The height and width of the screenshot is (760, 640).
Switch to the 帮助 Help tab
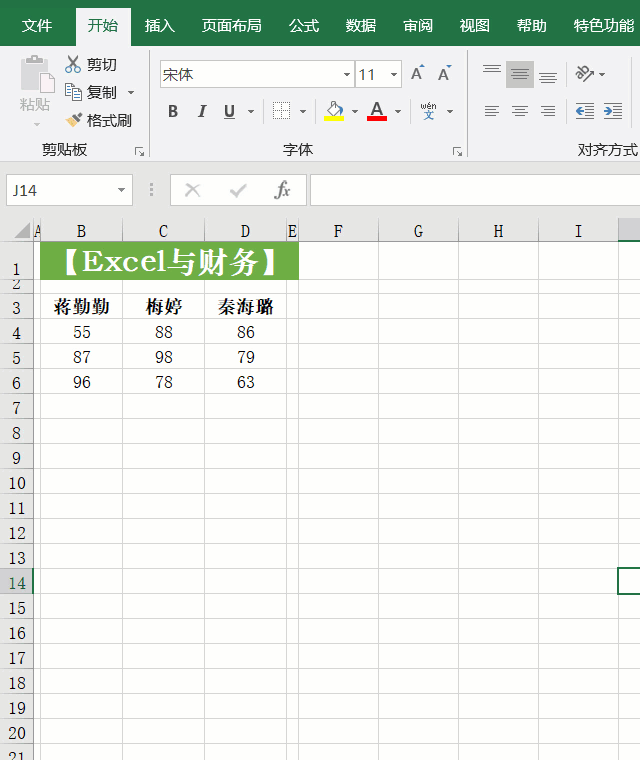(532, 25)
